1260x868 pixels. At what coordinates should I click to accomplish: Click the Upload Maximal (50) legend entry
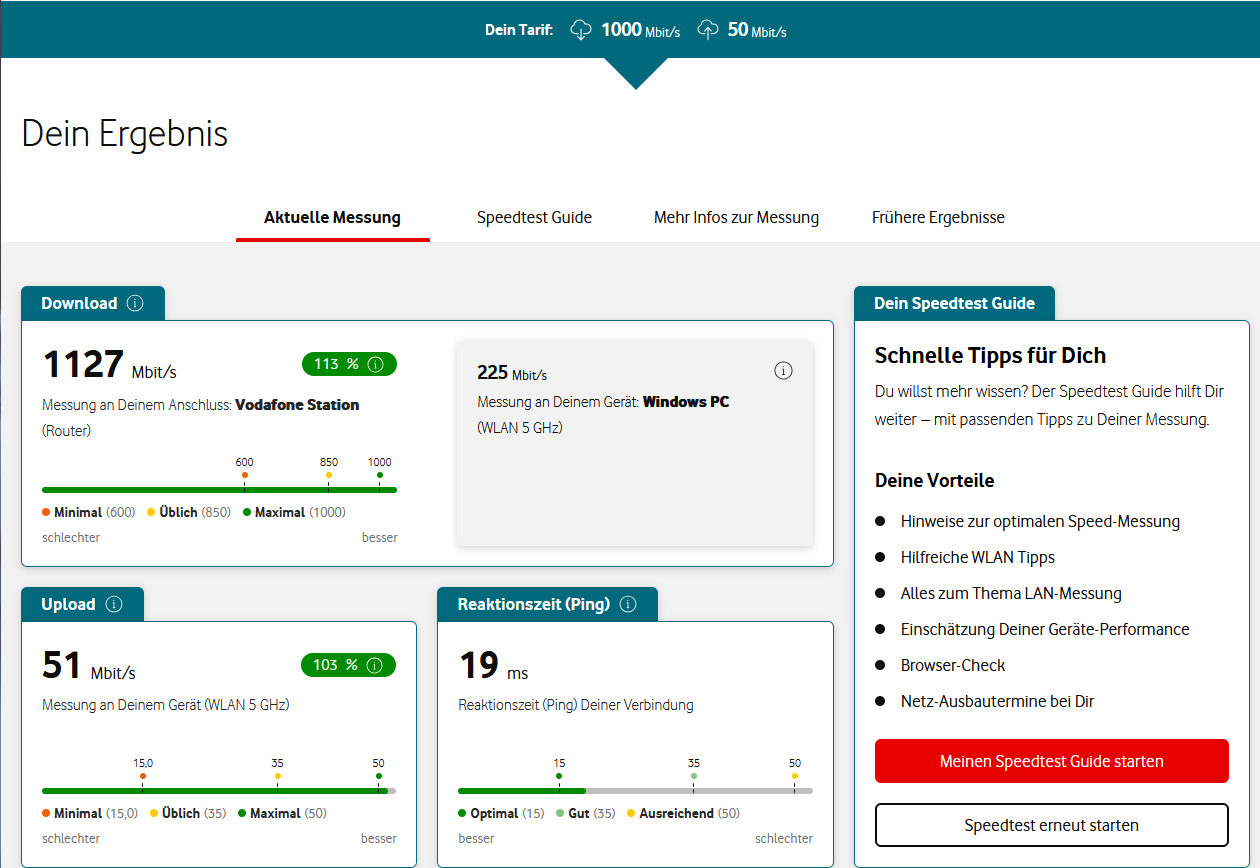coord(282,813)
